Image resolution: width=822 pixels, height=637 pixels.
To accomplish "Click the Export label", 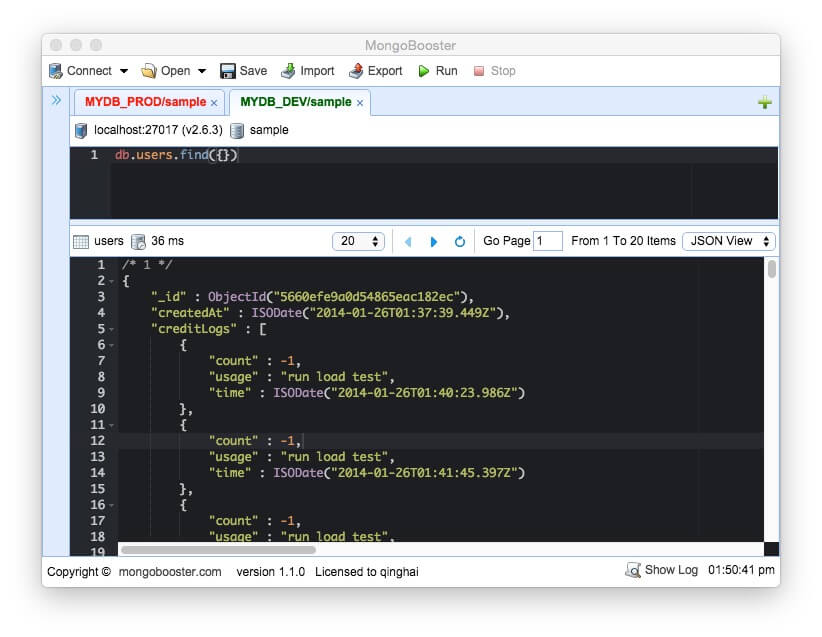I will pos(385,71).
